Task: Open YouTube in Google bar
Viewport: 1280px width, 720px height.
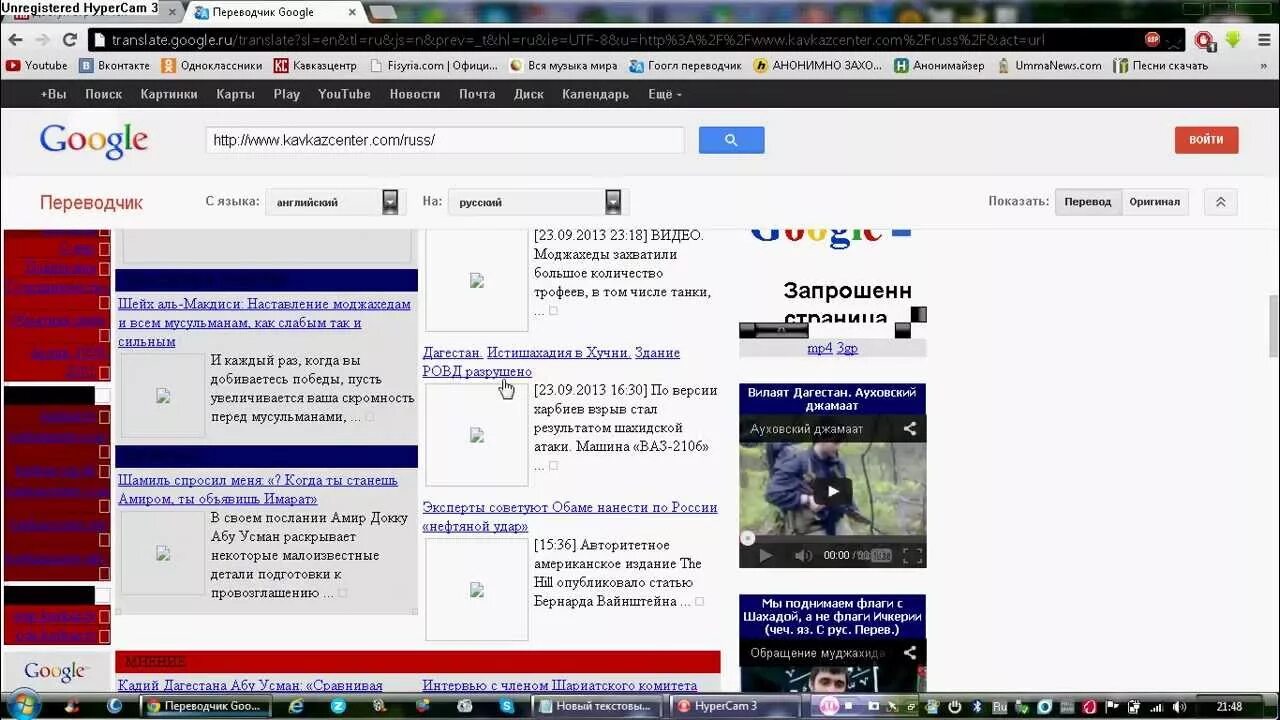Action: pyautogui.click(x=344, y=94)
